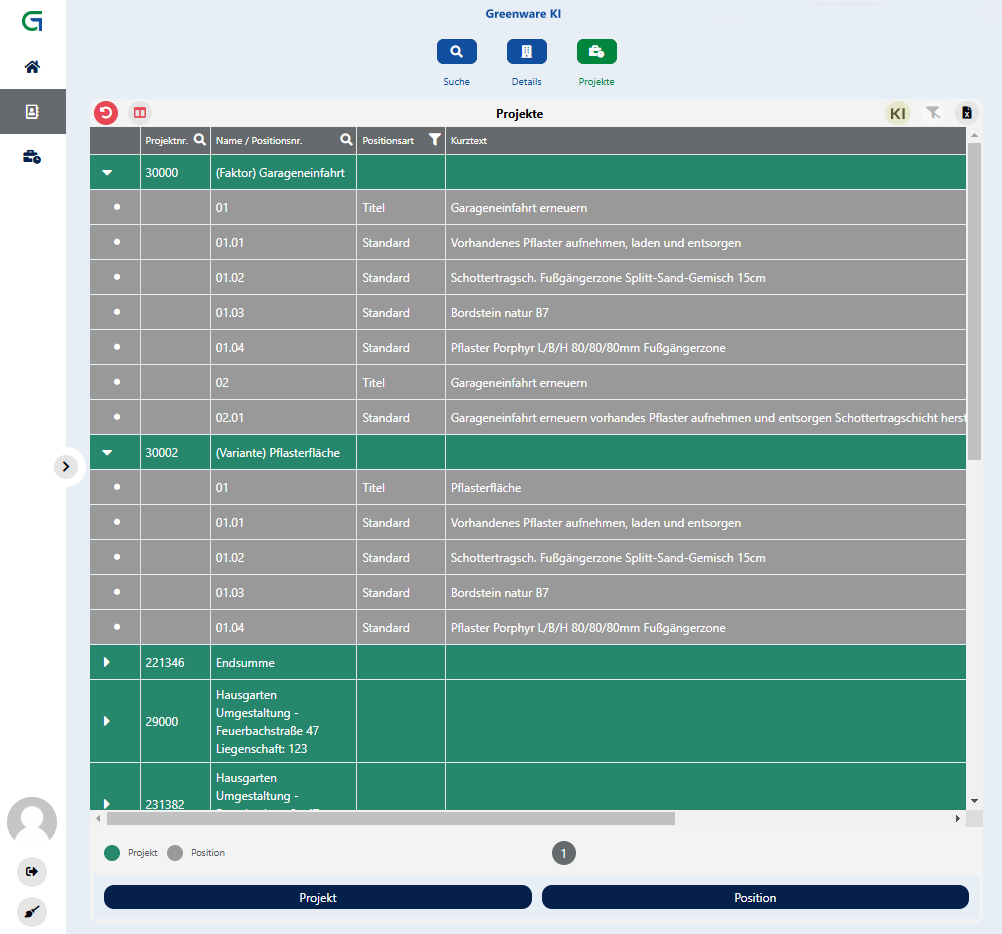Image resolution: width=1002 pixels, height=934 pixels.
Task: Go to page 1 in pagination
Action: (x=564, y=853)
